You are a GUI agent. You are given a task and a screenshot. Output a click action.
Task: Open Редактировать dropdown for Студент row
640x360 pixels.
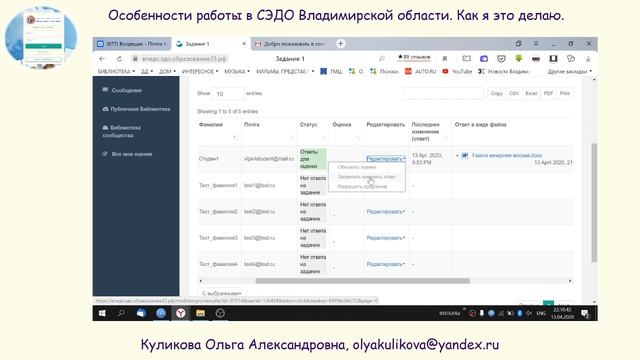pyautogui.click(x=386, y=158)
